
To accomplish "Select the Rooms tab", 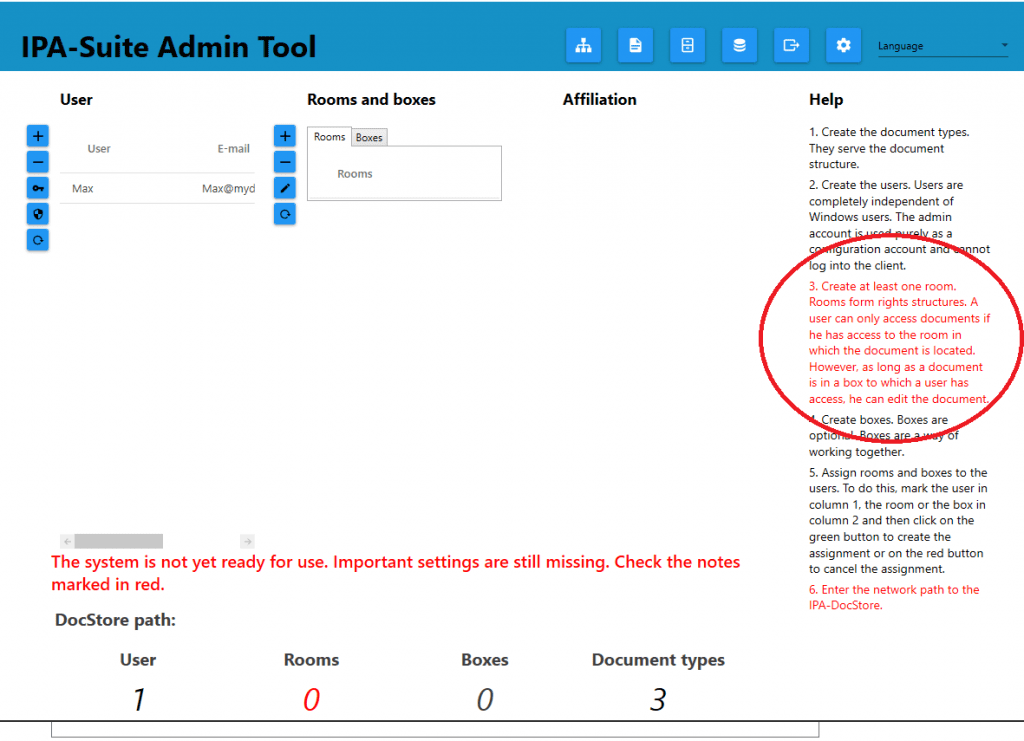I will click(329, 137).
